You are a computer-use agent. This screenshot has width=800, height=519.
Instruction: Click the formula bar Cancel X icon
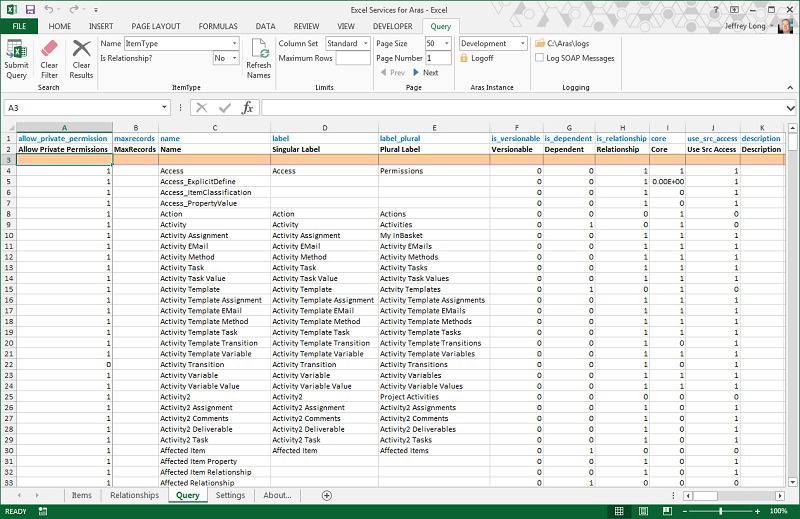tap(202, 108)
